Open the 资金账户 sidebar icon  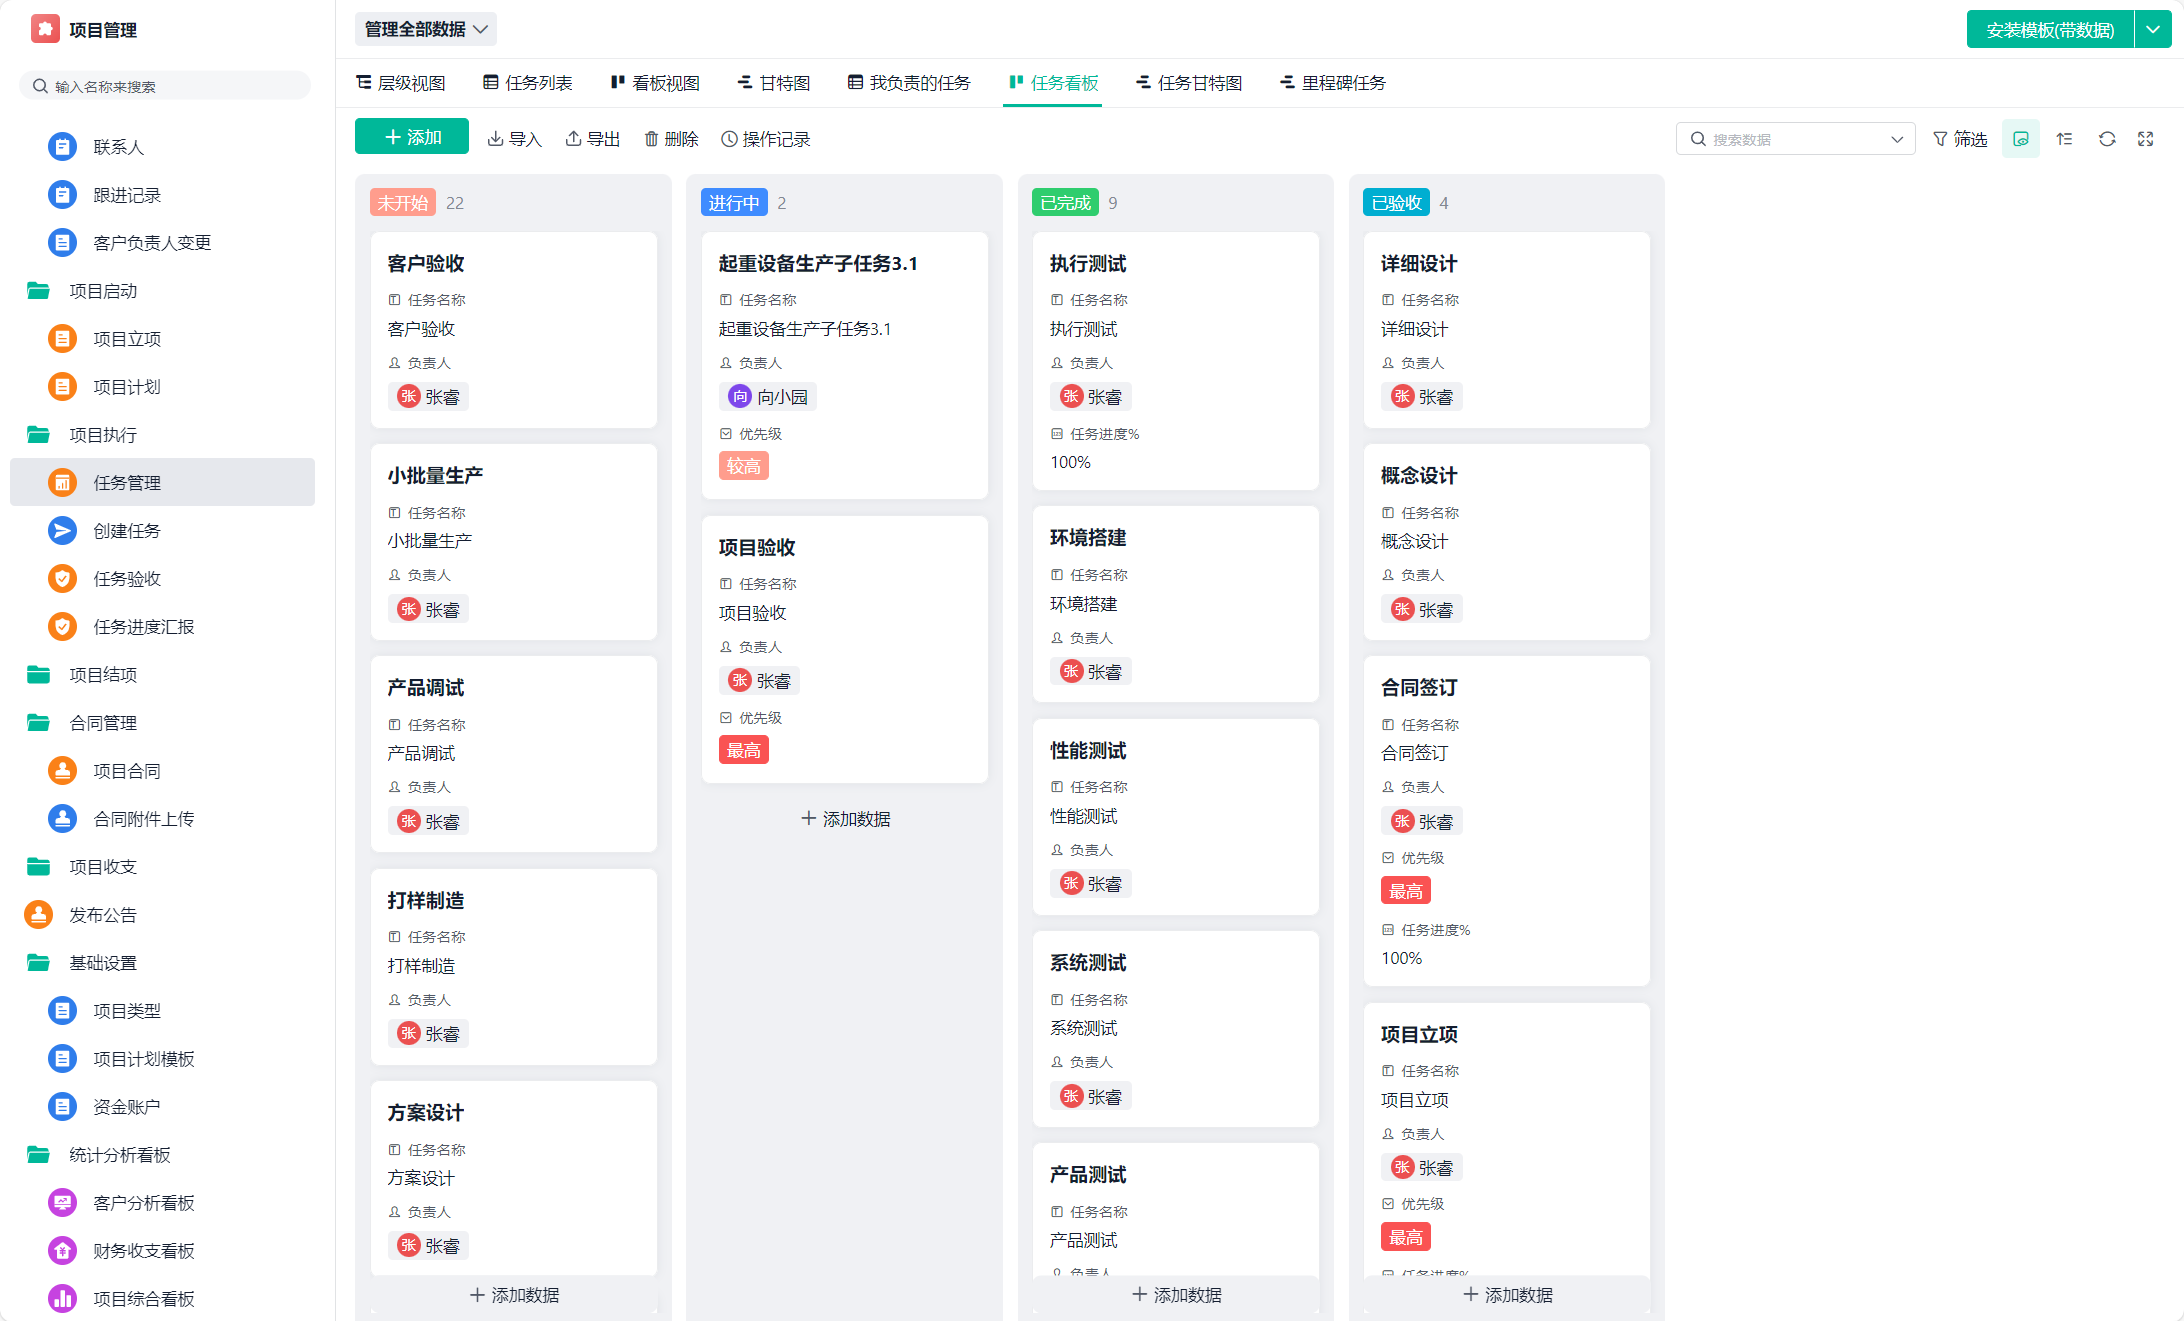(62, 1107)
